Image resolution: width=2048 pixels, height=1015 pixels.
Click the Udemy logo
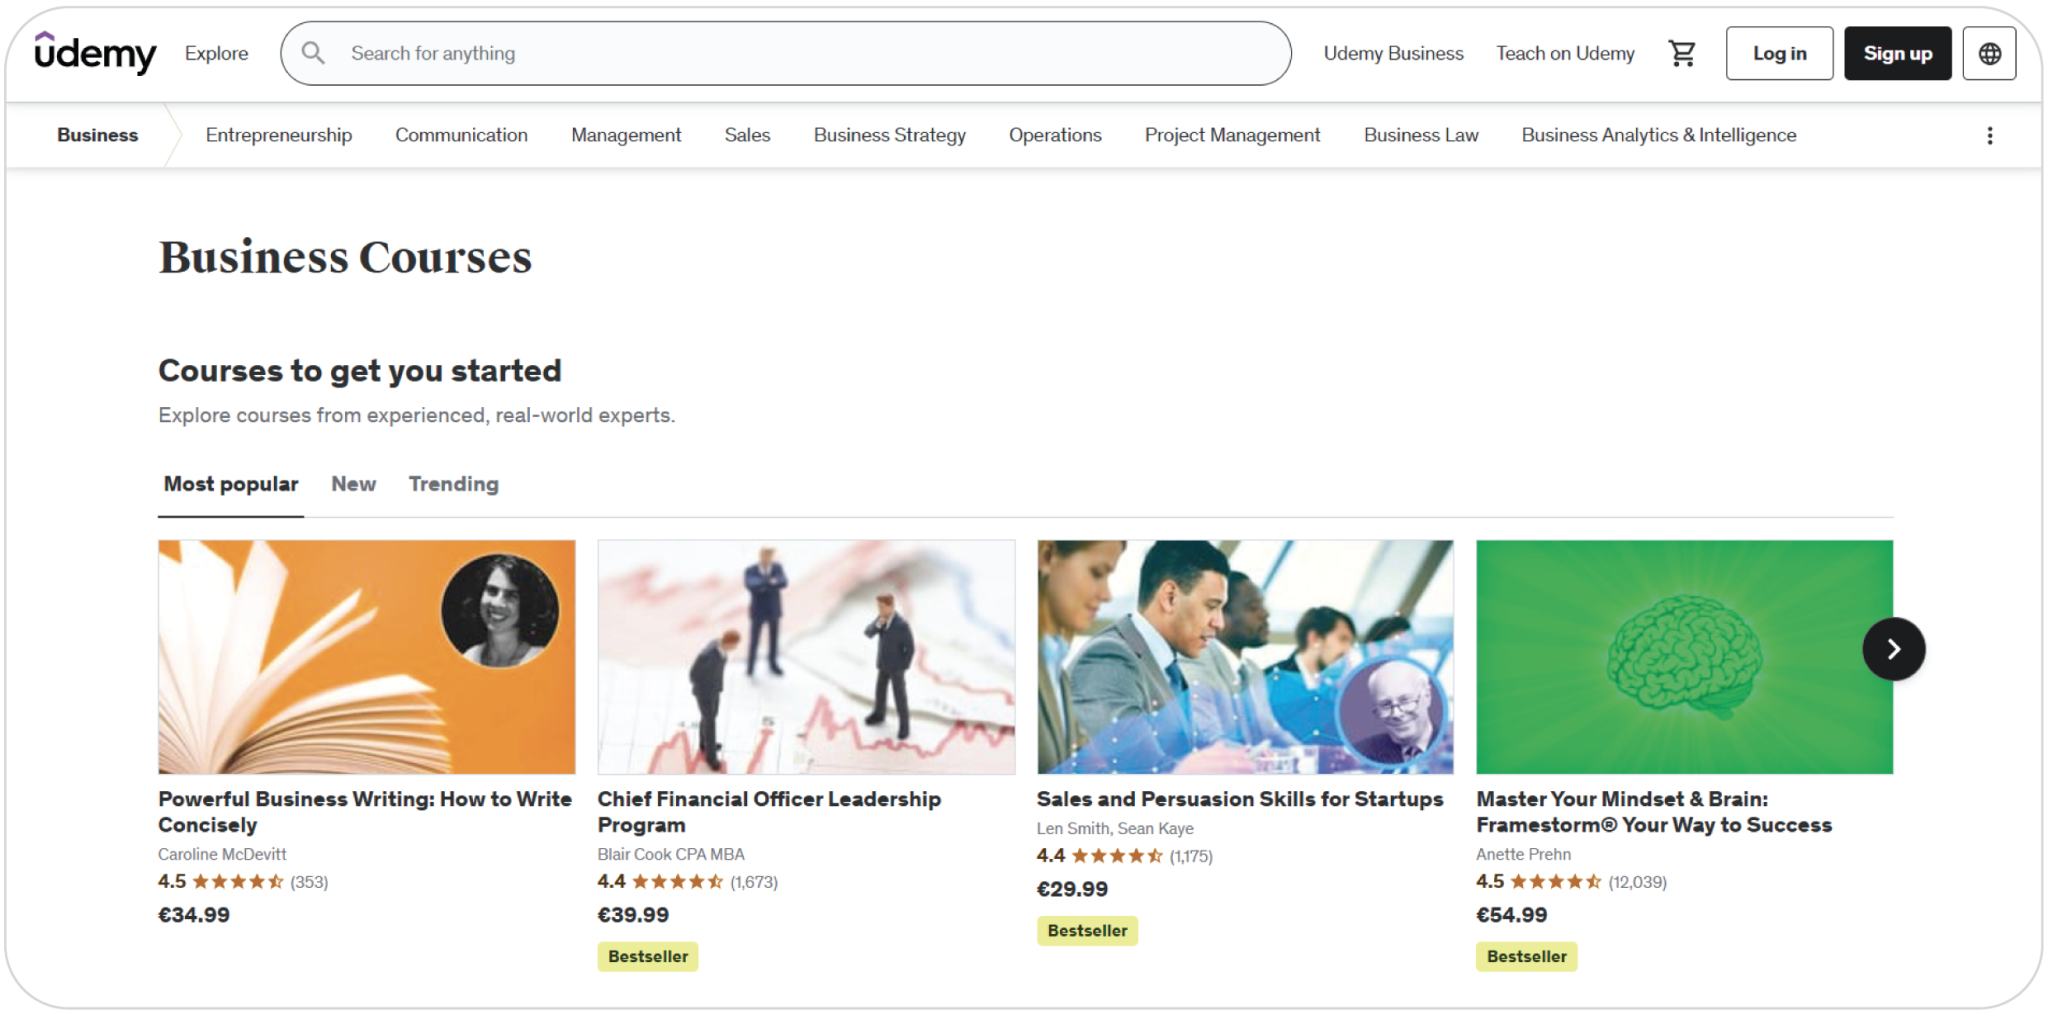(x=95, y=53)
